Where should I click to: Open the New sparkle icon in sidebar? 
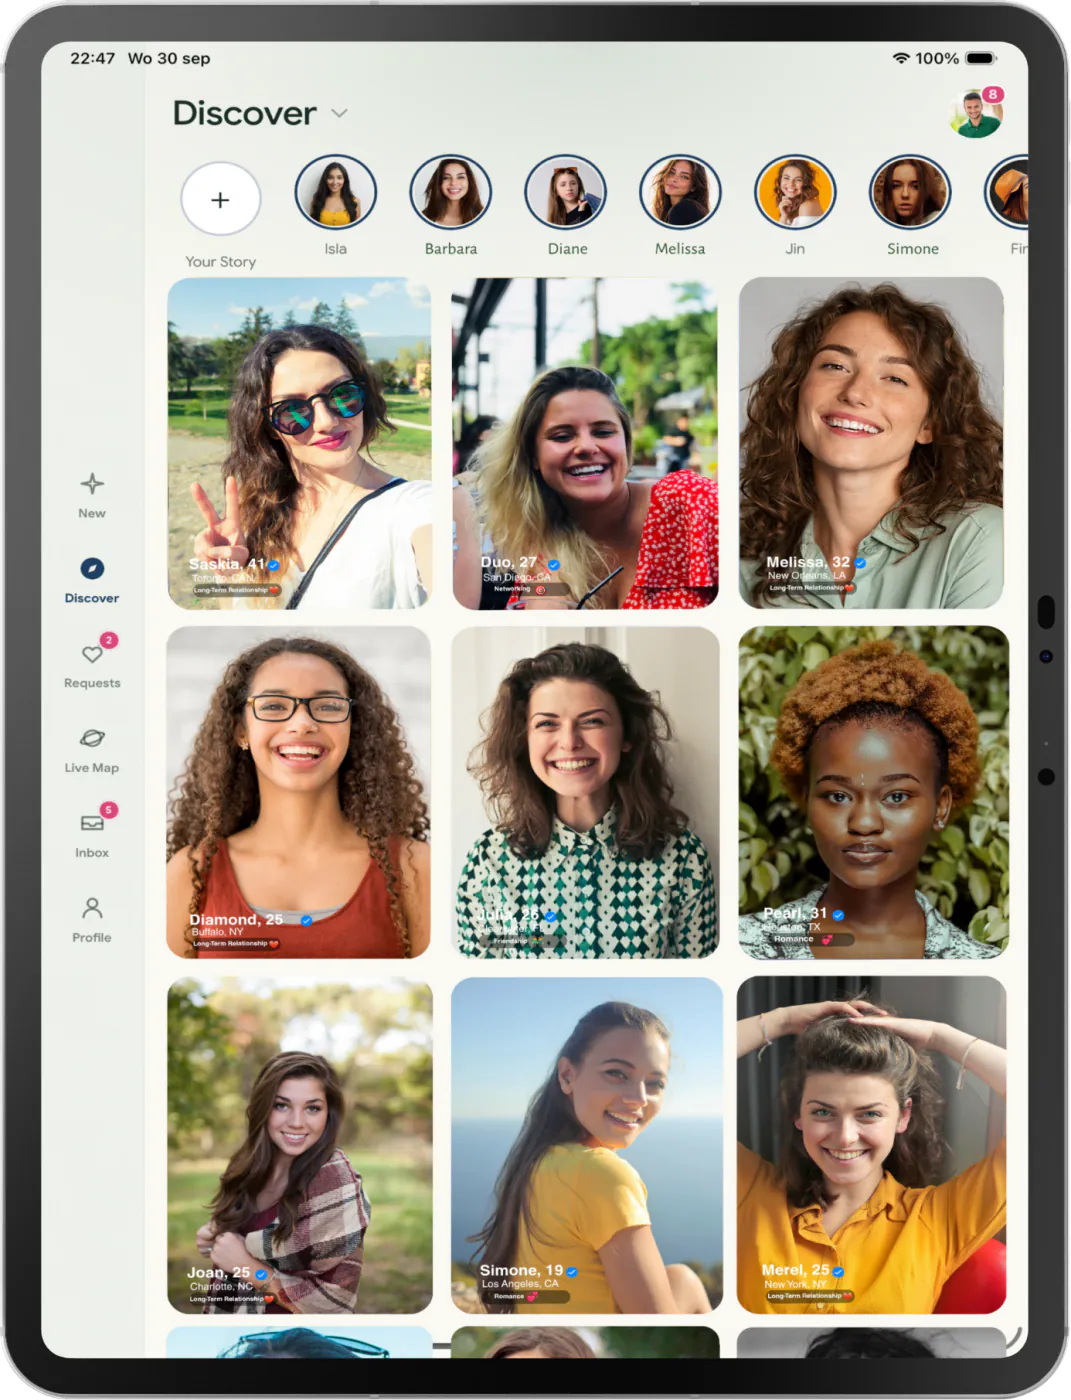point(92,484)
